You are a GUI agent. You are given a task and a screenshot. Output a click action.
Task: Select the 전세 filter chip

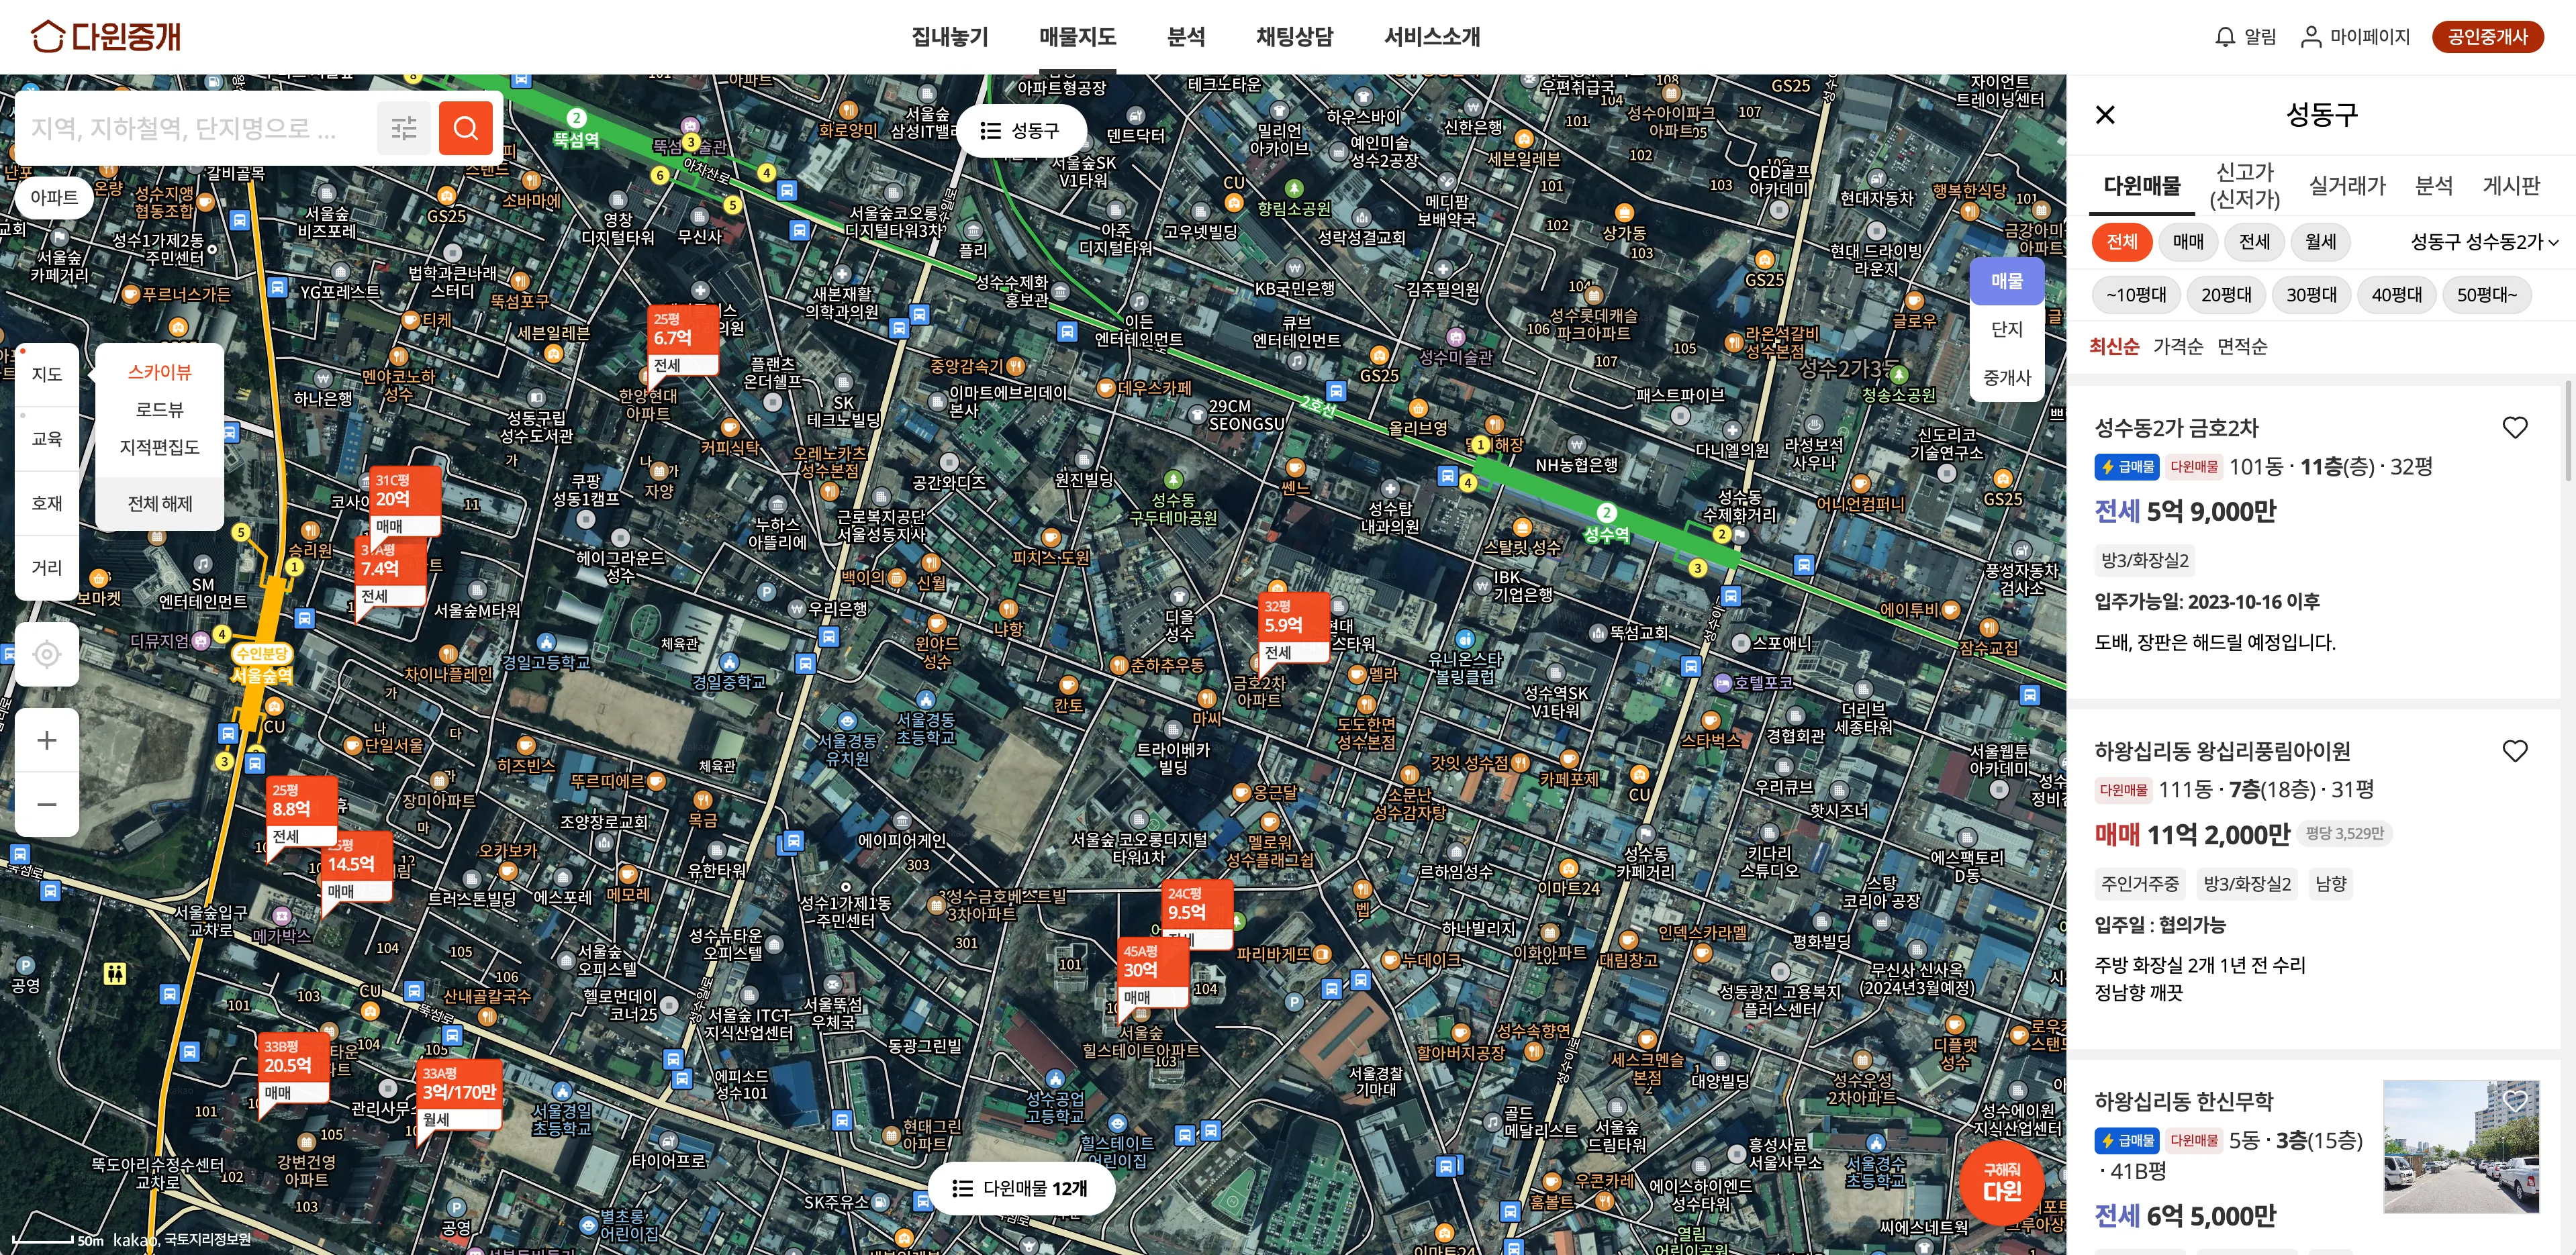(2254, 242)
